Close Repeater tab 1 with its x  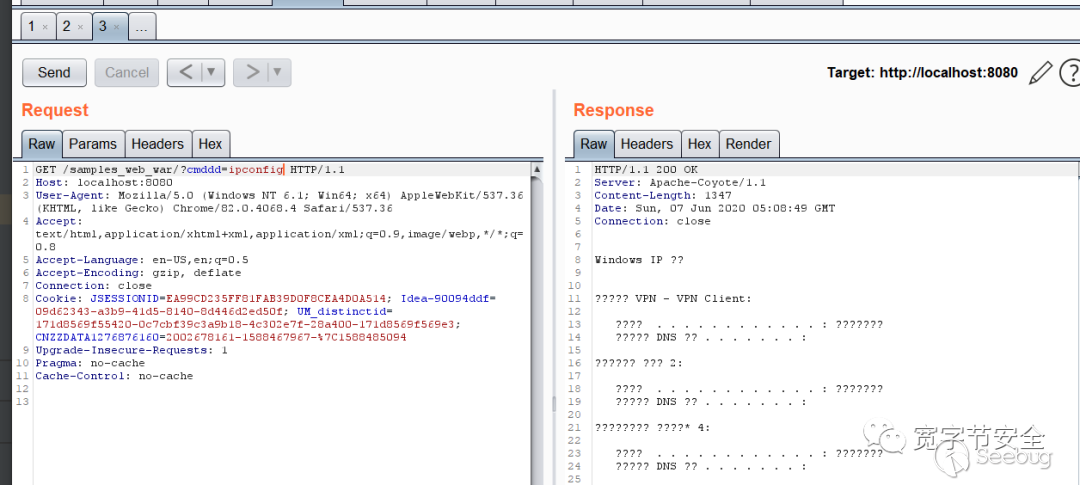click(x=45, y=27)
